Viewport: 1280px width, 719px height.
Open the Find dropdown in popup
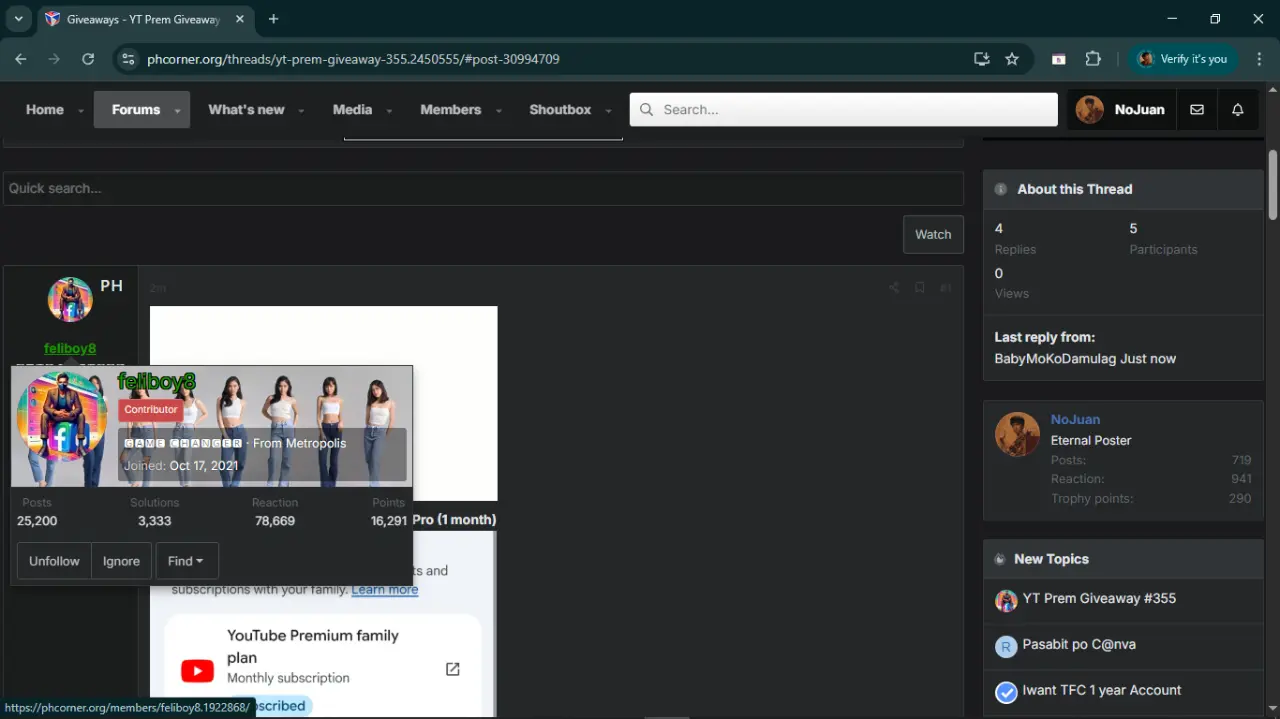187,561
